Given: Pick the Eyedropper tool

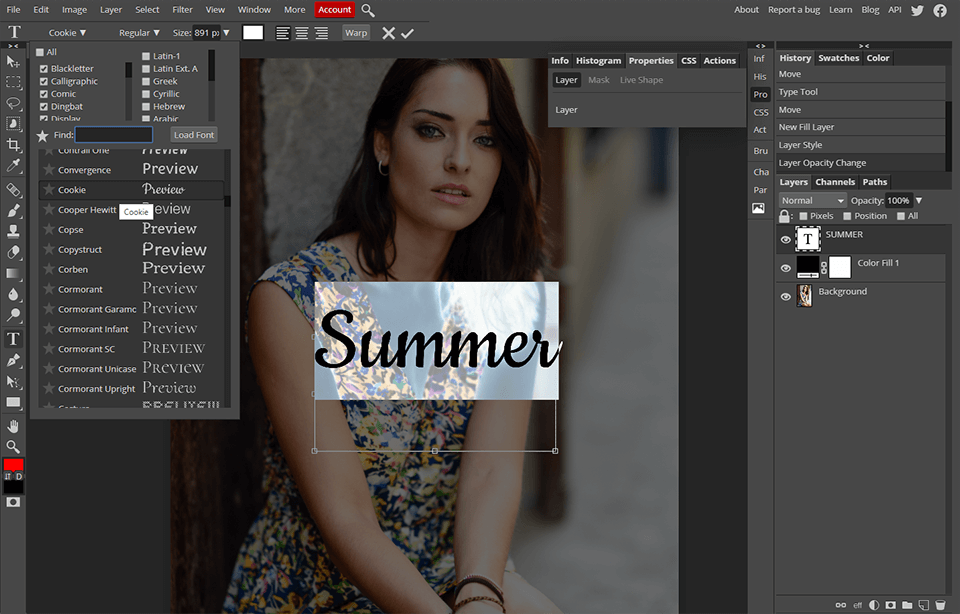Looking at the screenshot, I should point(14,166).
